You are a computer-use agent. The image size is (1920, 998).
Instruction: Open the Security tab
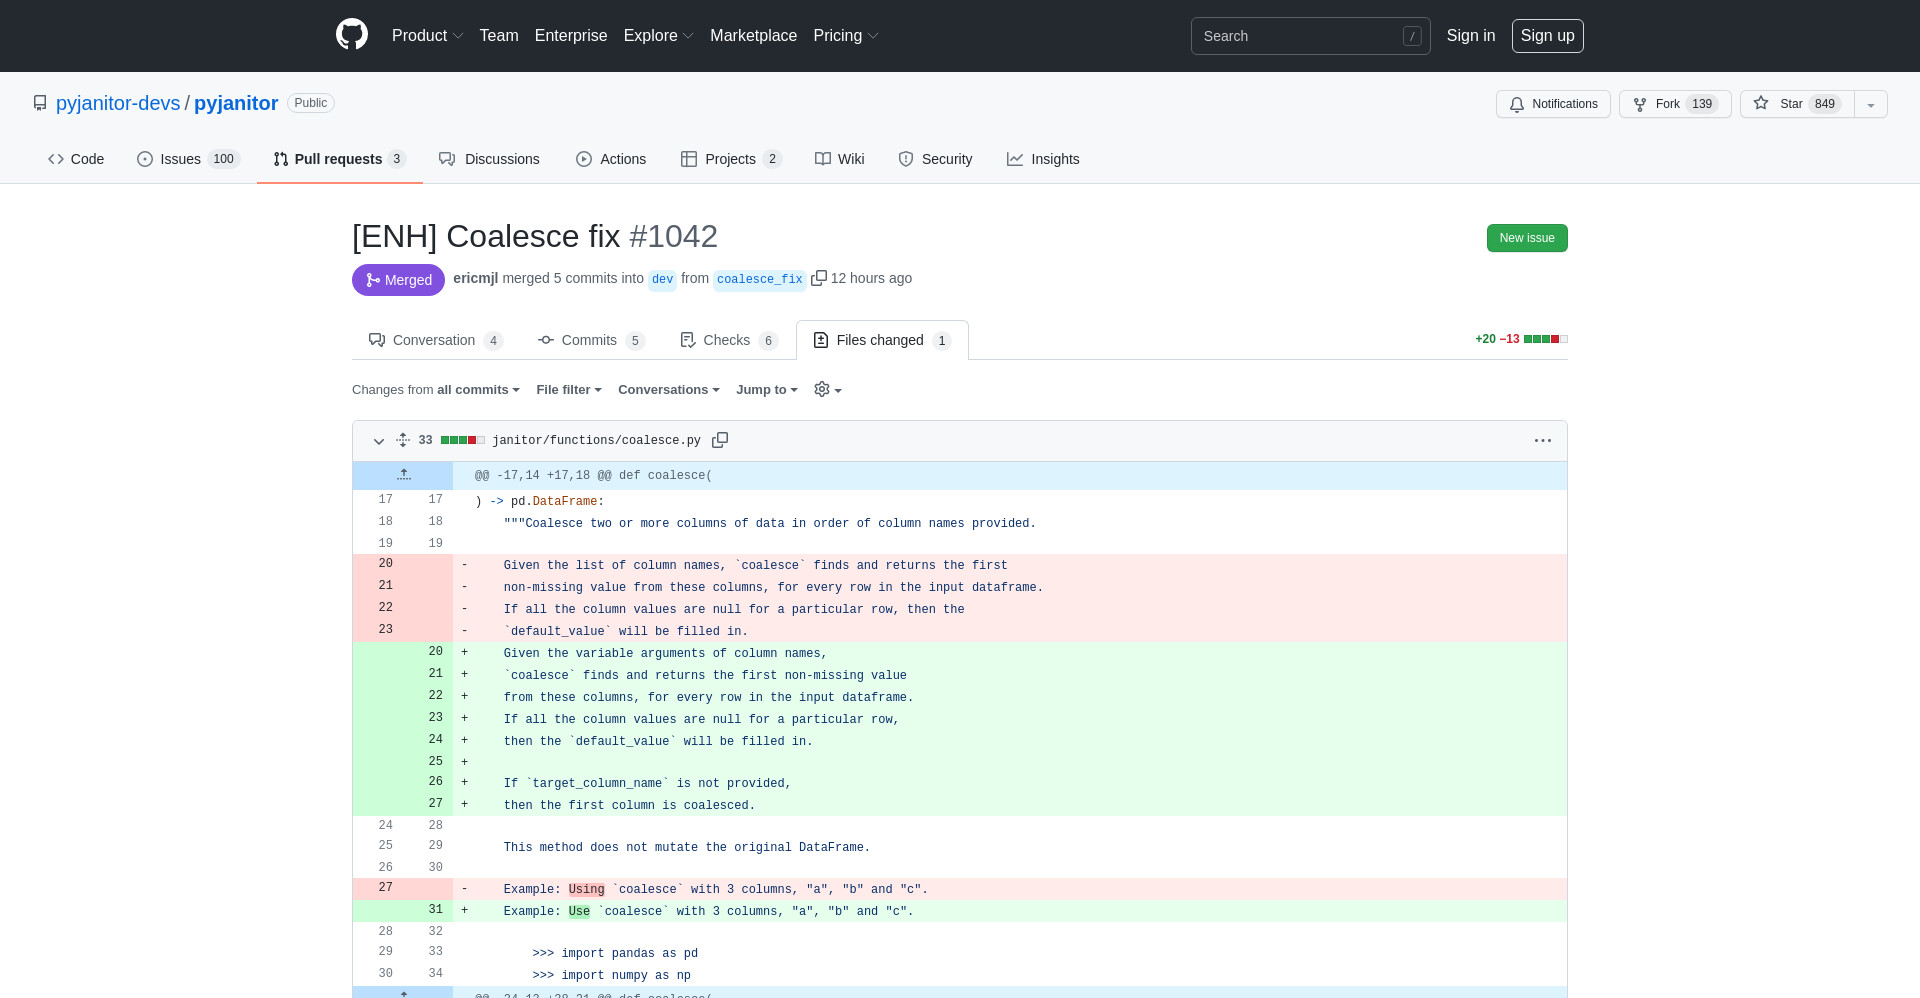click(x=935, y=159)
